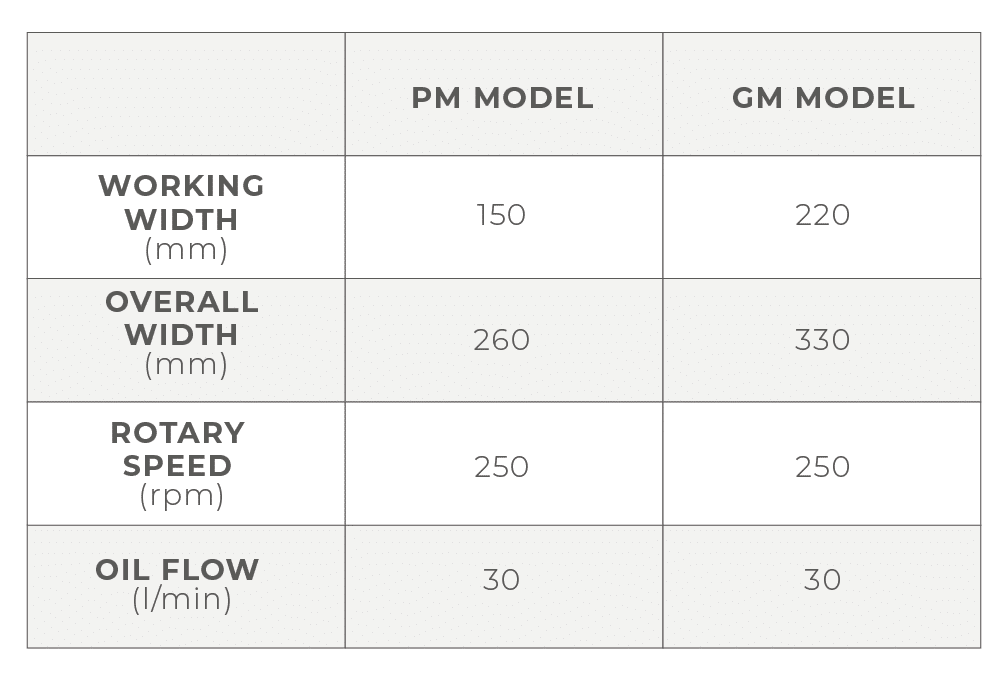Viewport: 1008px width, 698px height.
Task: Click the word SPEED in row label
Action: pos(178,466)
